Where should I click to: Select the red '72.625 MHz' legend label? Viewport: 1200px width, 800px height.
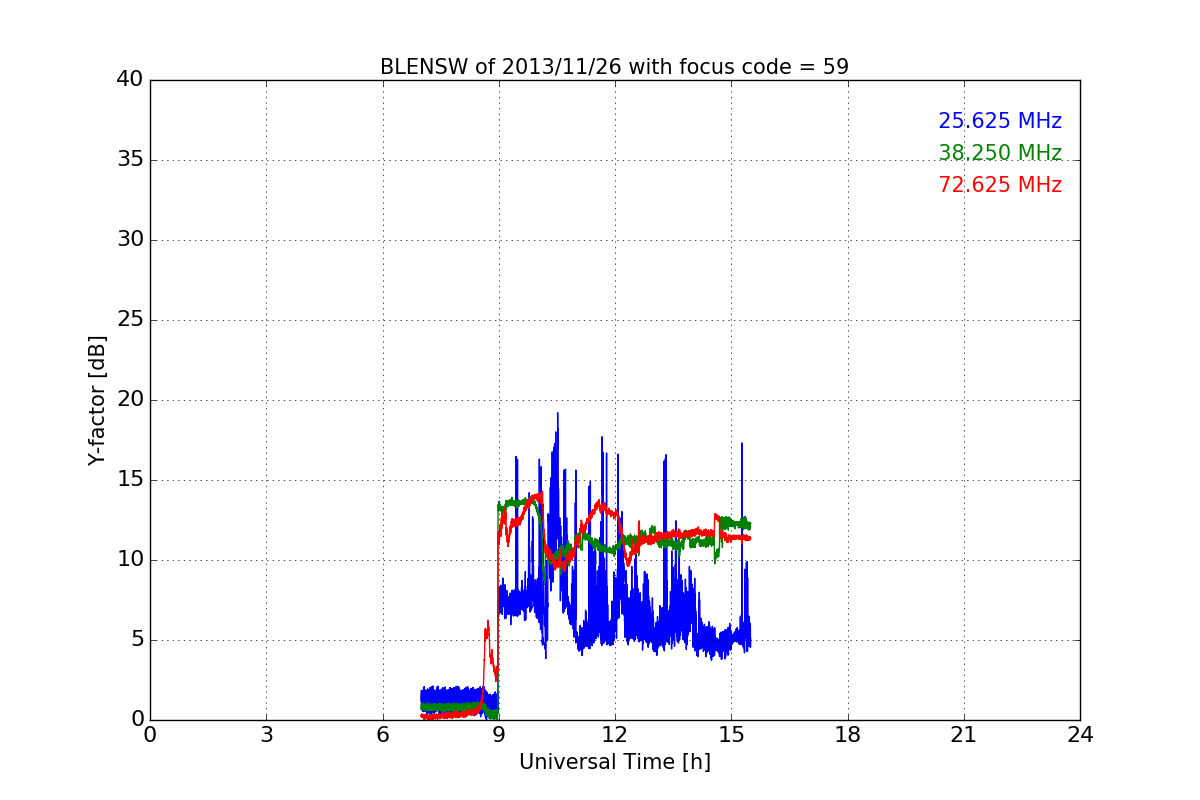pos(1000,185)
